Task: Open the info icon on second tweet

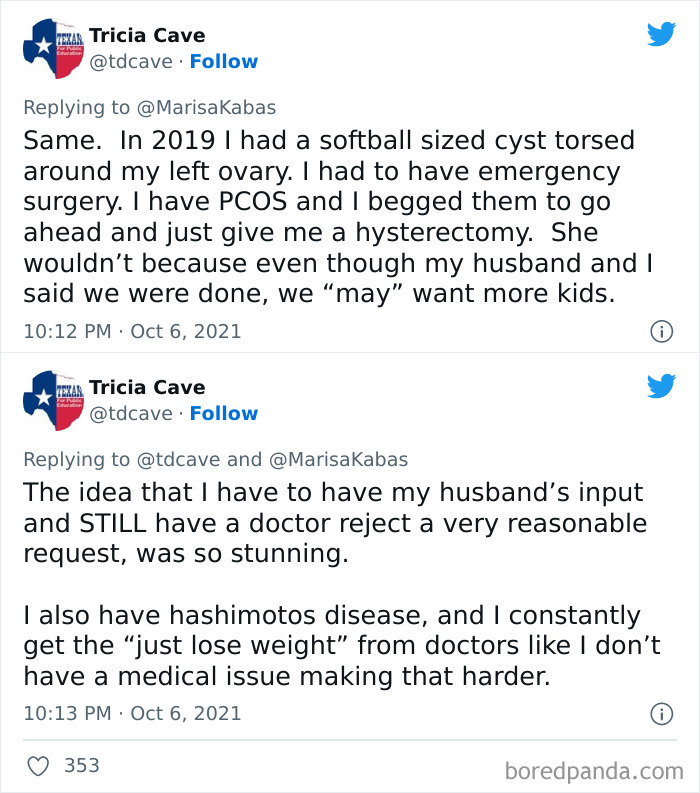Action: coord(661,713)
